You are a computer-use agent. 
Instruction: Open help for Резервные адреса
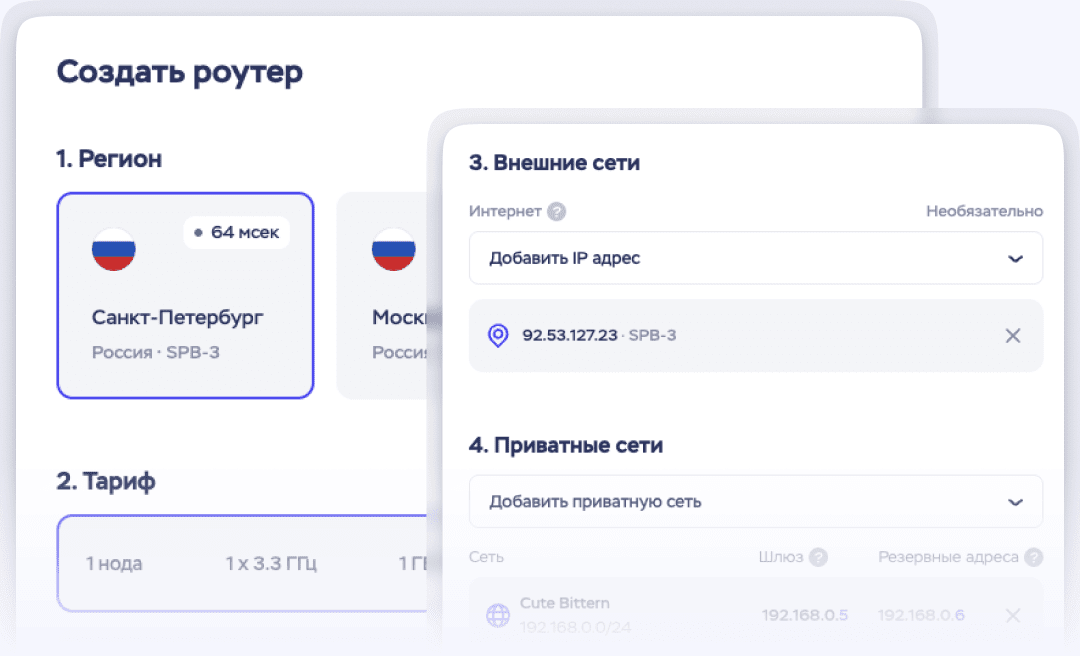1033,557
